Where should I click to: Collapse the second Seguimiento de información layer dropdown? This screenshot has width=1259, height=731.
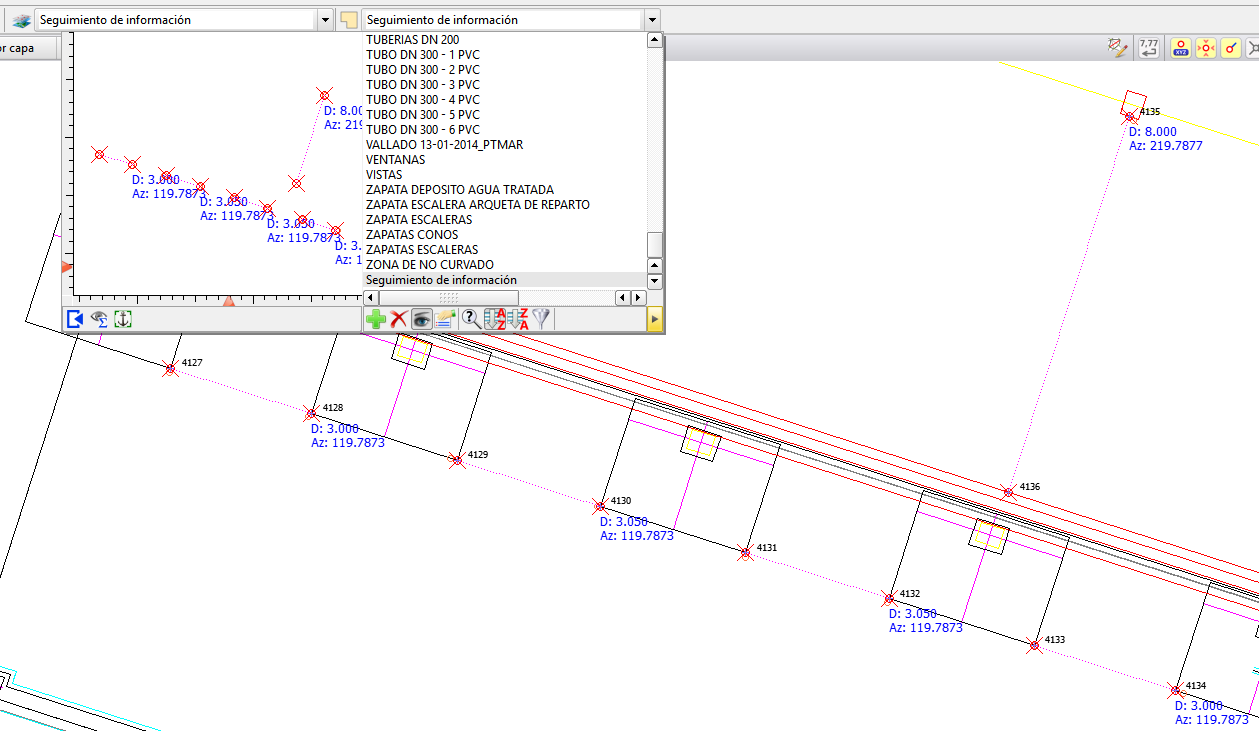click(652, 19)
